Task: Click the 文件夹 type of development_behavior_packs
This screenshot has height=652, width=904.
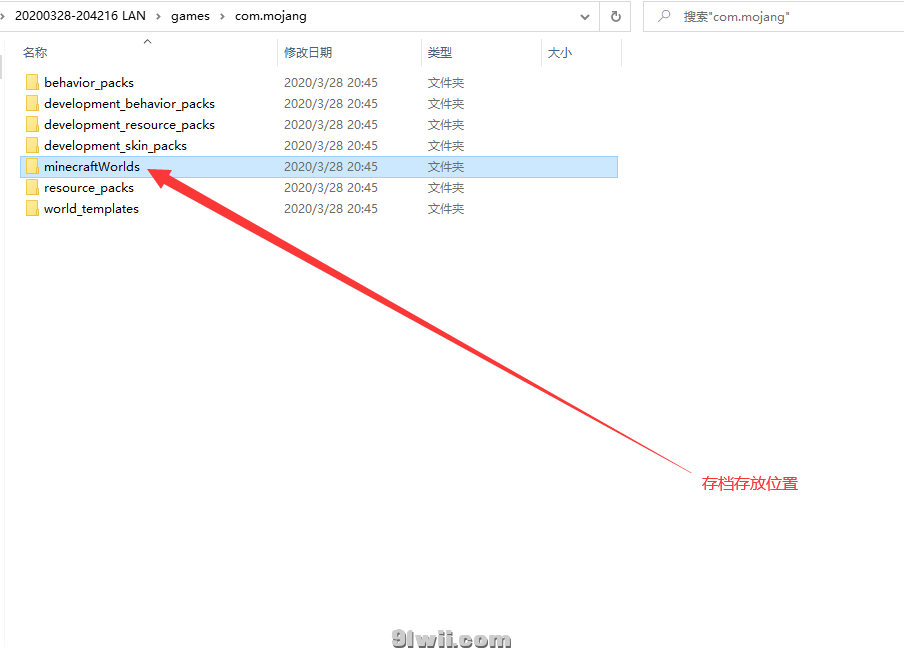Action: [446, 104]
